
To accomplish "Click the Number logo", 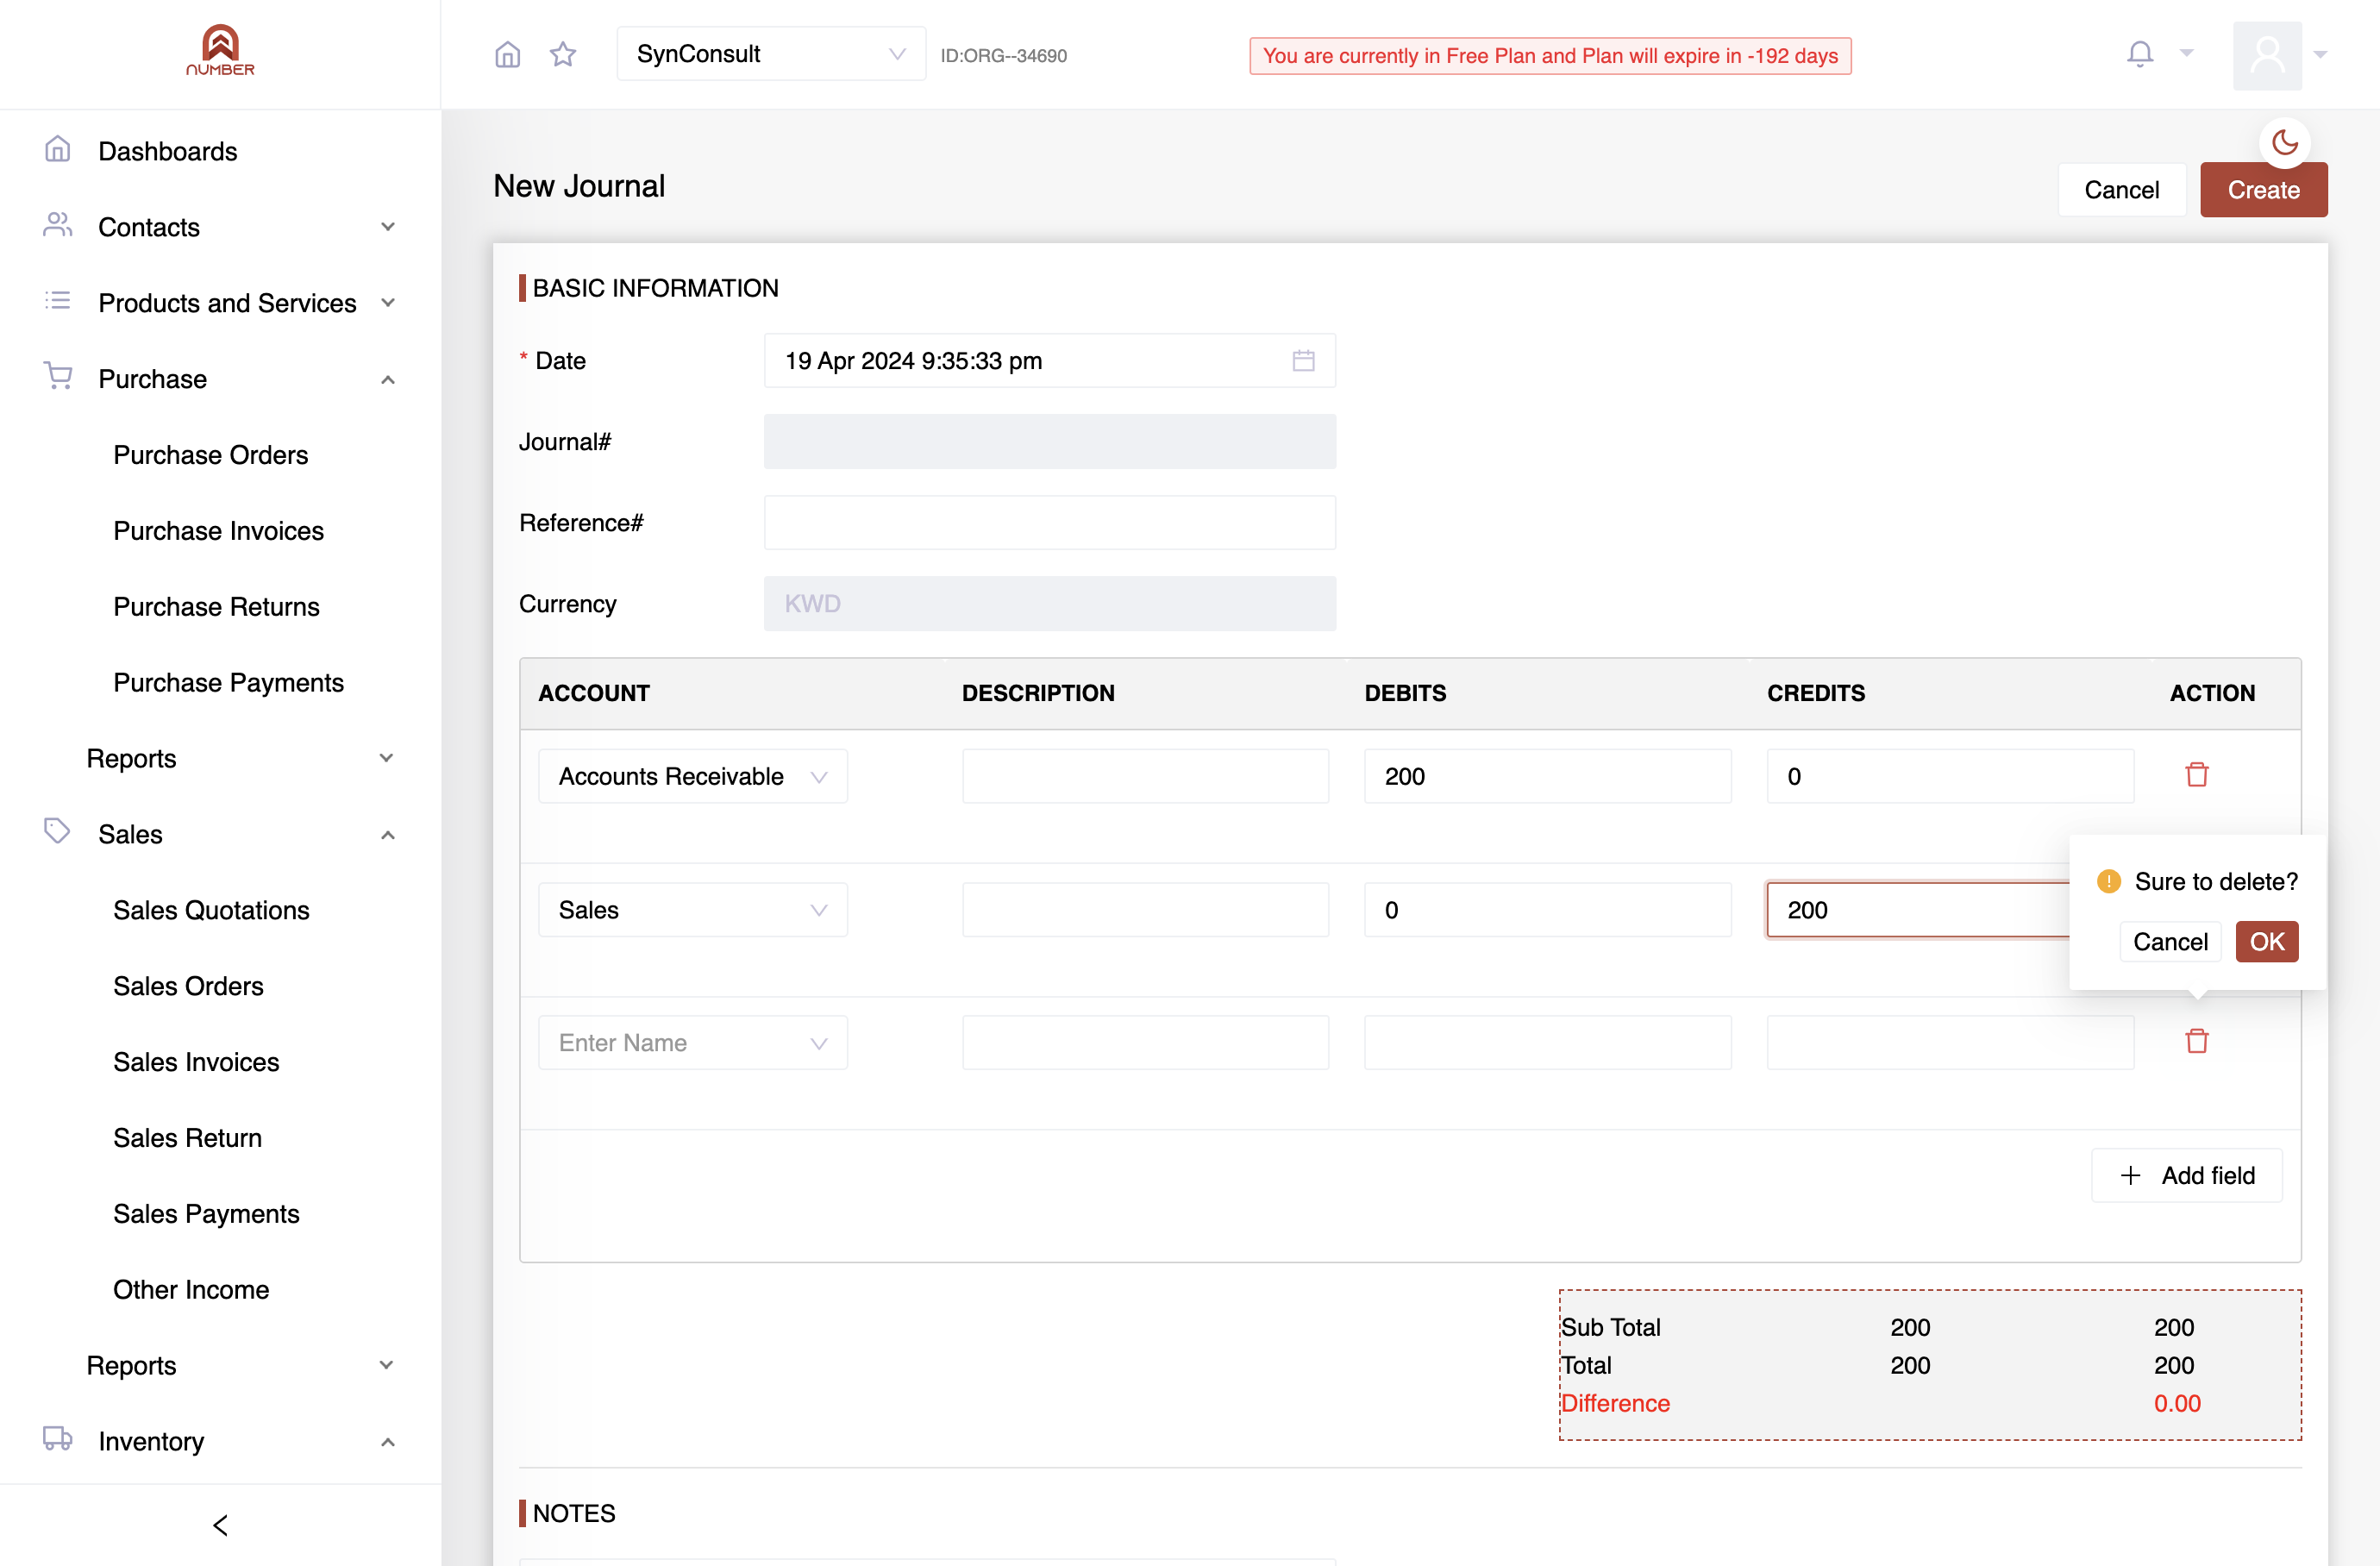I will click(x=220, y=50).
